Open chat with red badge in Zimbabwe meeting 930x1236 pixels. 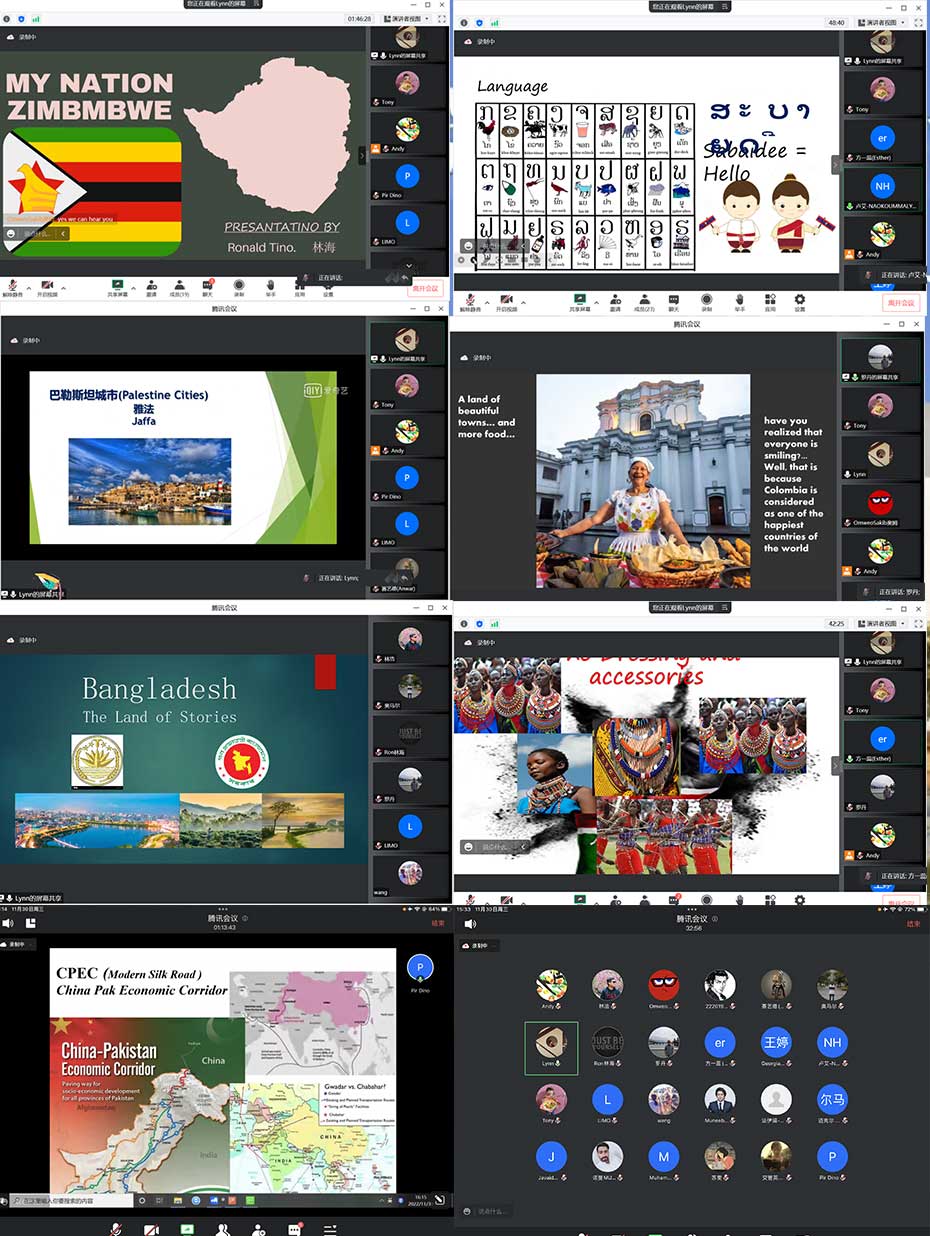pyautogui.click(x=208, y=286)
